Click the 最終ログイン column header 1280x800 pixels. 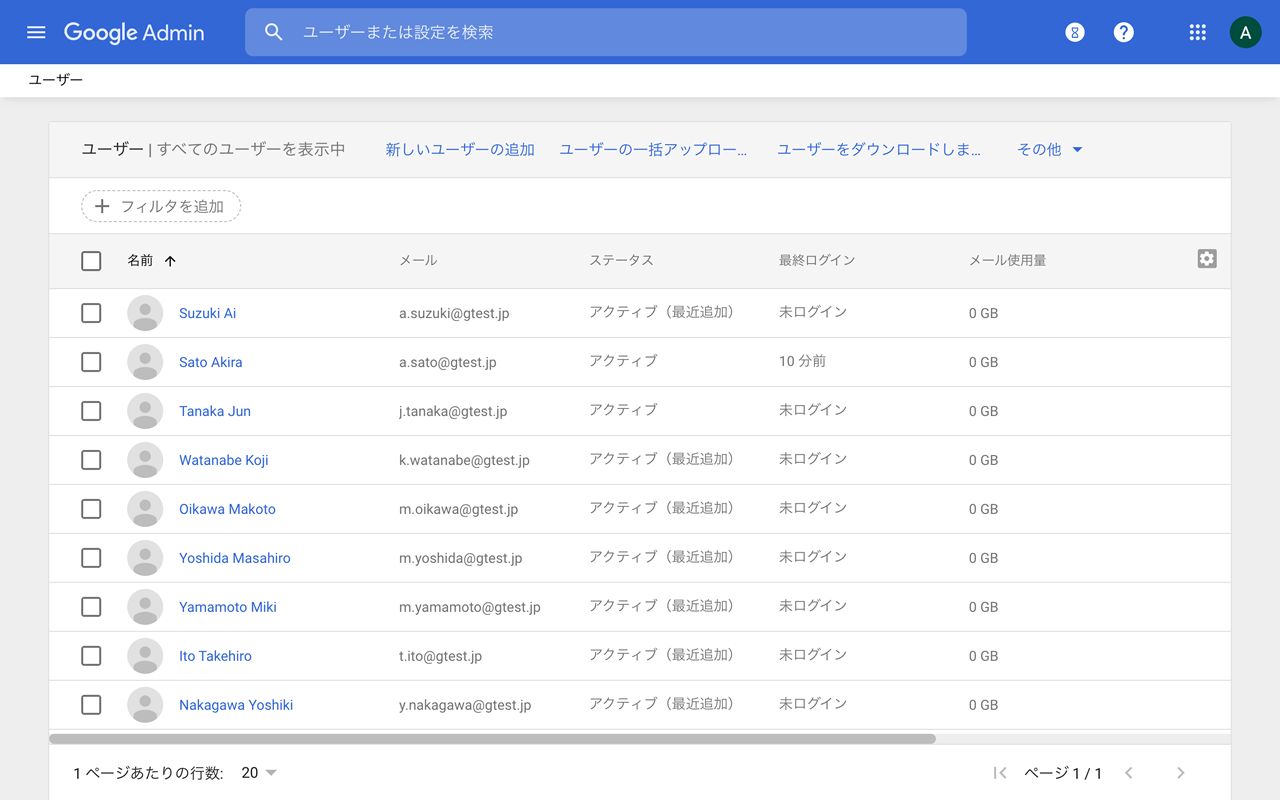[x=817, y=261]
